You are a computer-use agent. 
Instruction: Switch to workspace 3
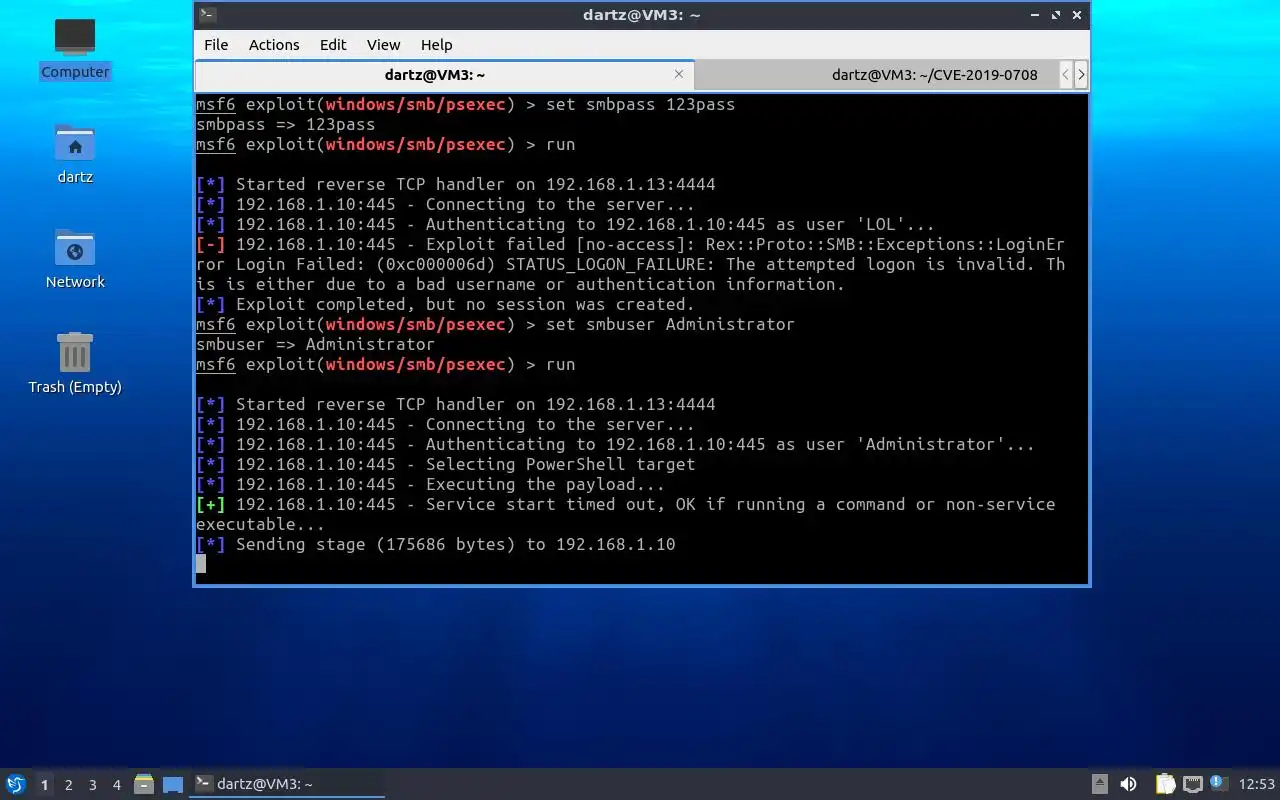point(92,785)
